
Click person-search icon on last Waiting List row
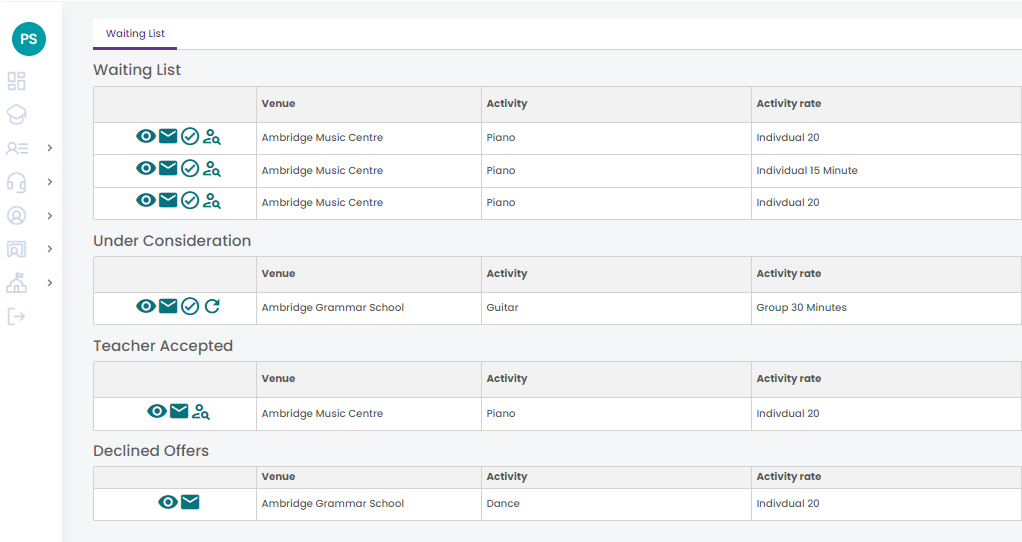click(x=212, y=201)
